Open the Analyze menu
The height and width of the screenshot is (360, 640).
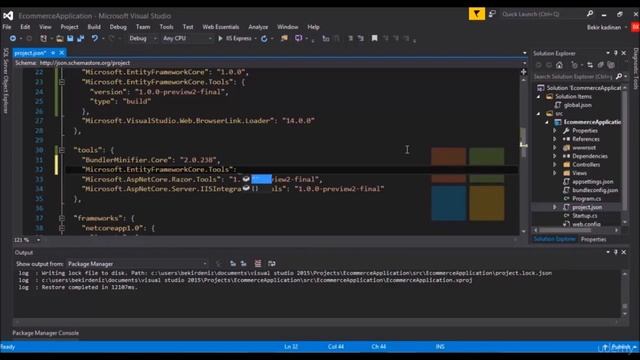pos(258,27)
